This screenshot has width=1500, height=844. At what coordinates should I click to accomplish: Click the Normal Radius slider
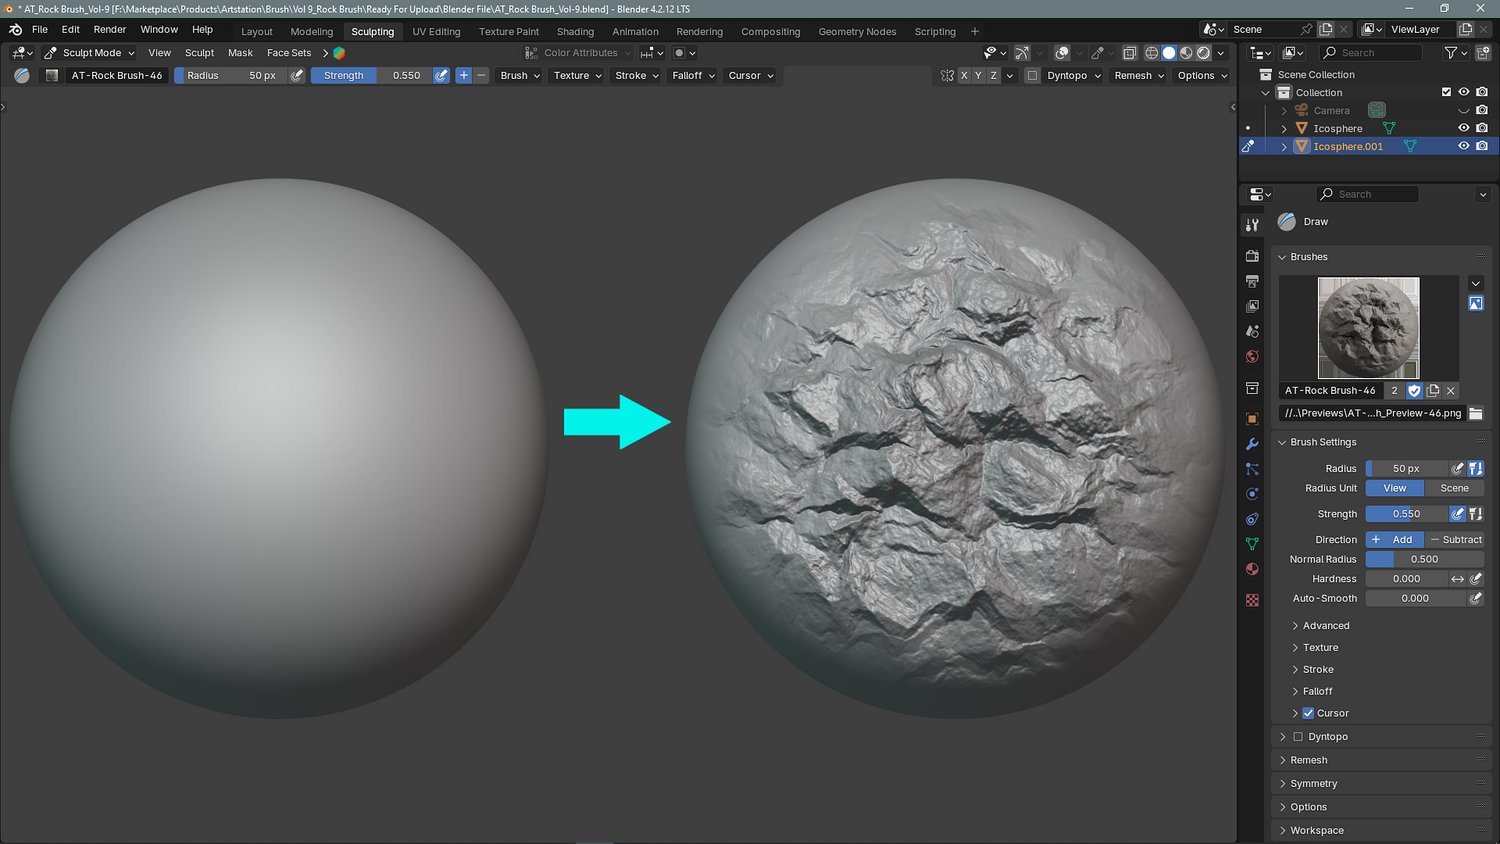1424,559
